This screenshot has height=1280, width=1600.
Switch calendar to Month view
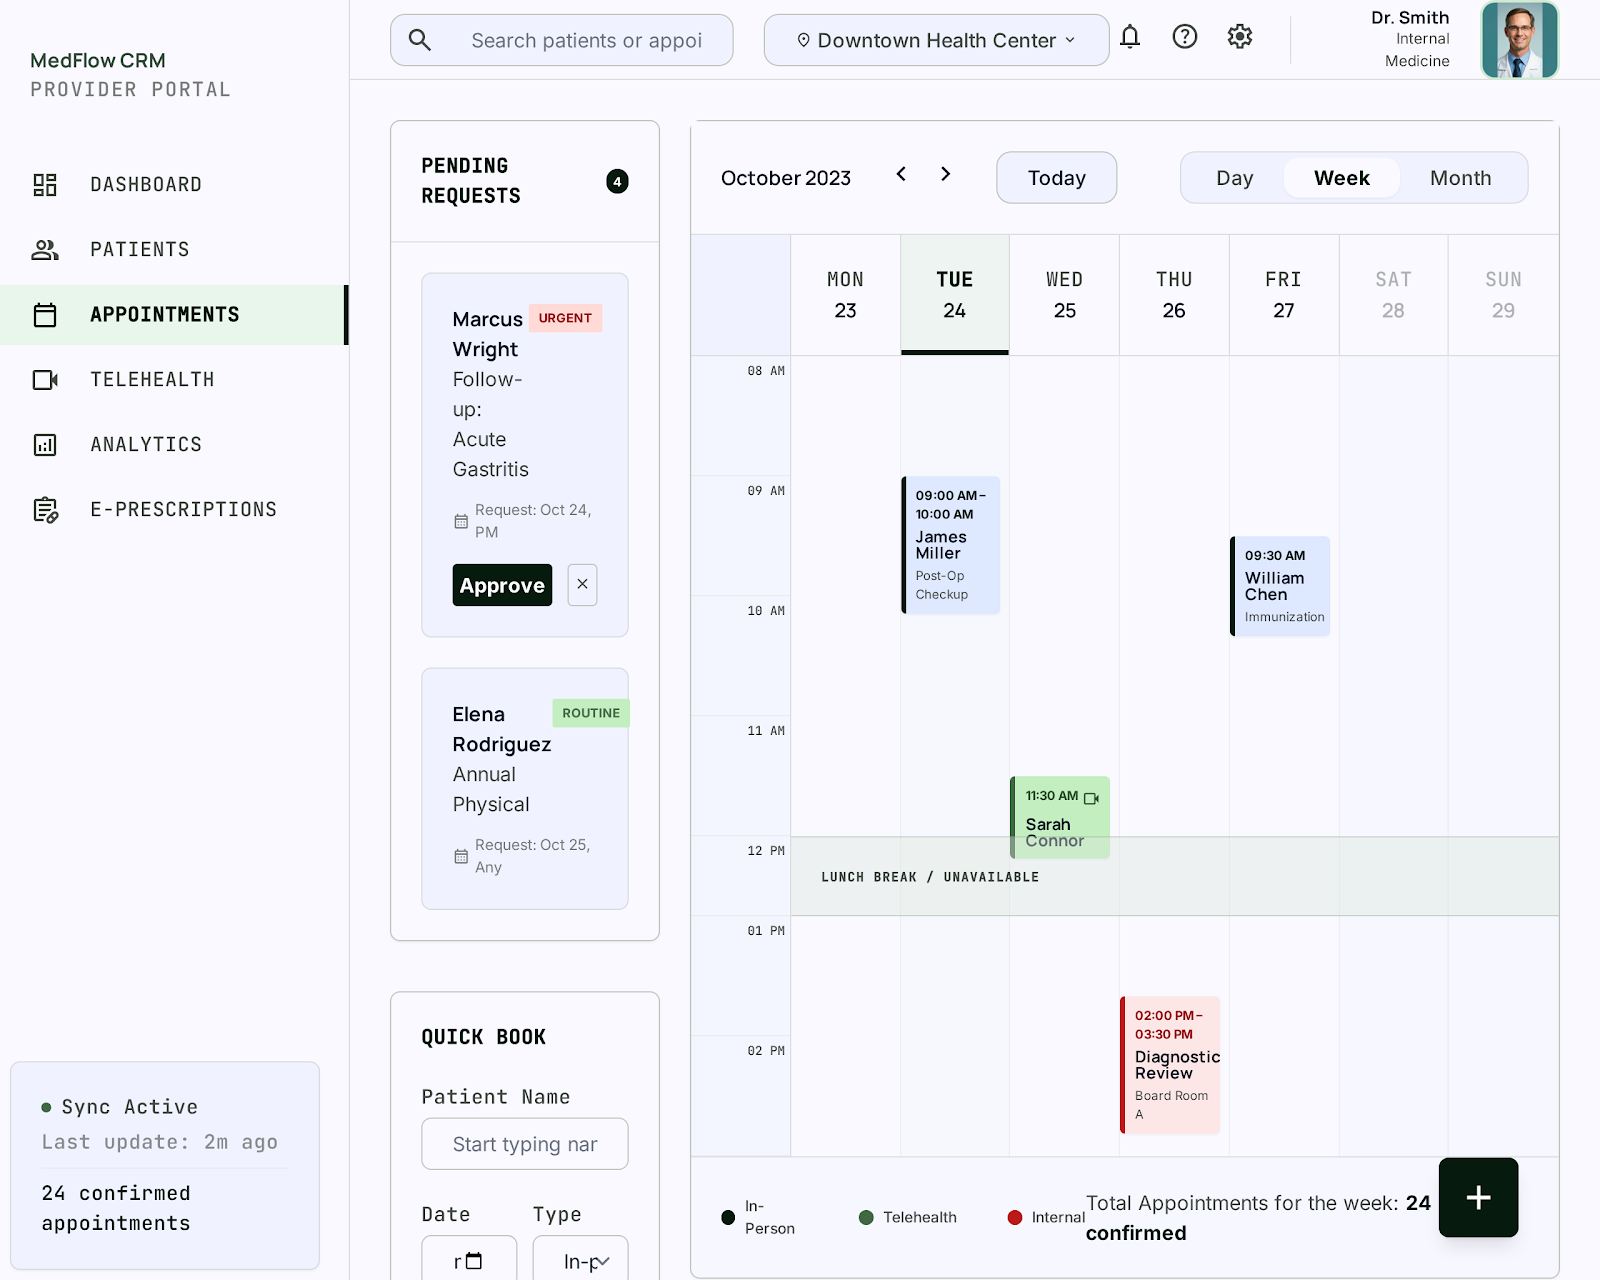point(1460,178)
